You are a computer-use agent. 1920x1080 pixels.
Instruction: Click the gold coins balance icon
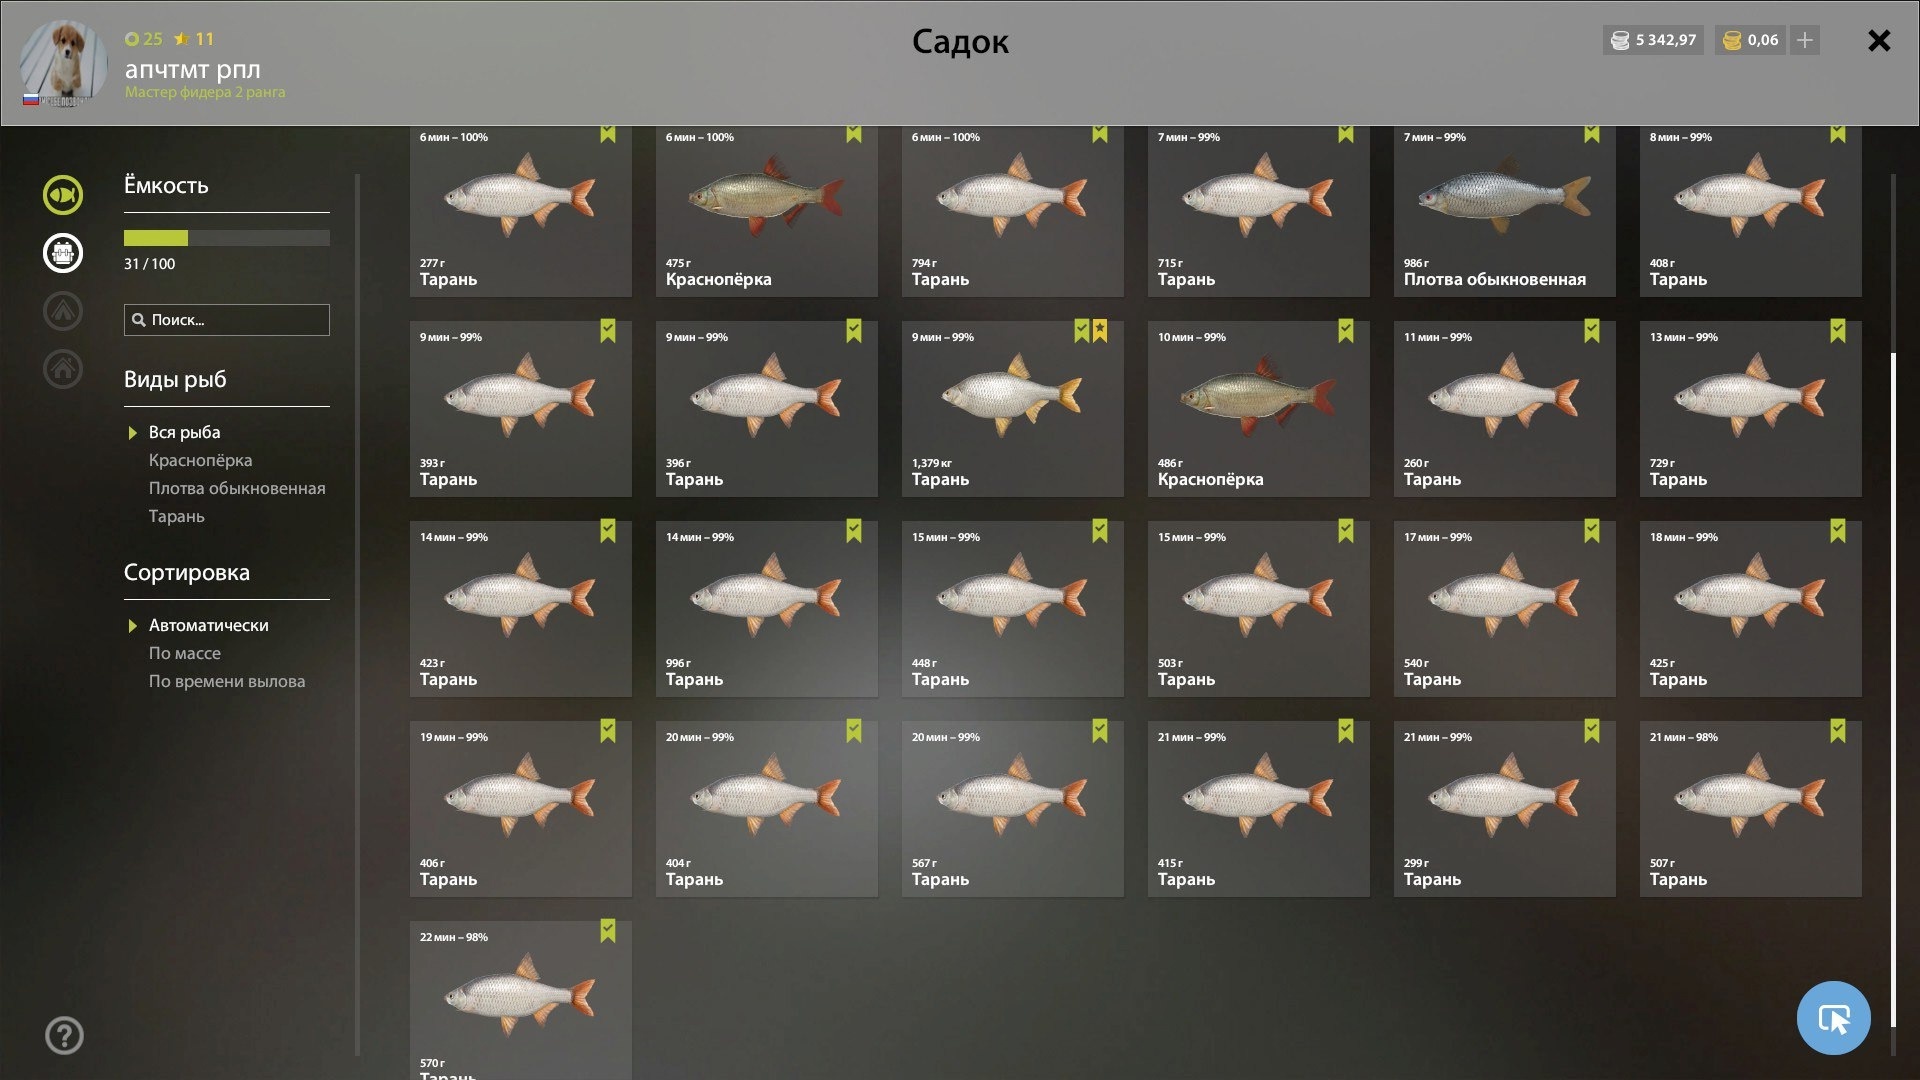coord(1732,40)
